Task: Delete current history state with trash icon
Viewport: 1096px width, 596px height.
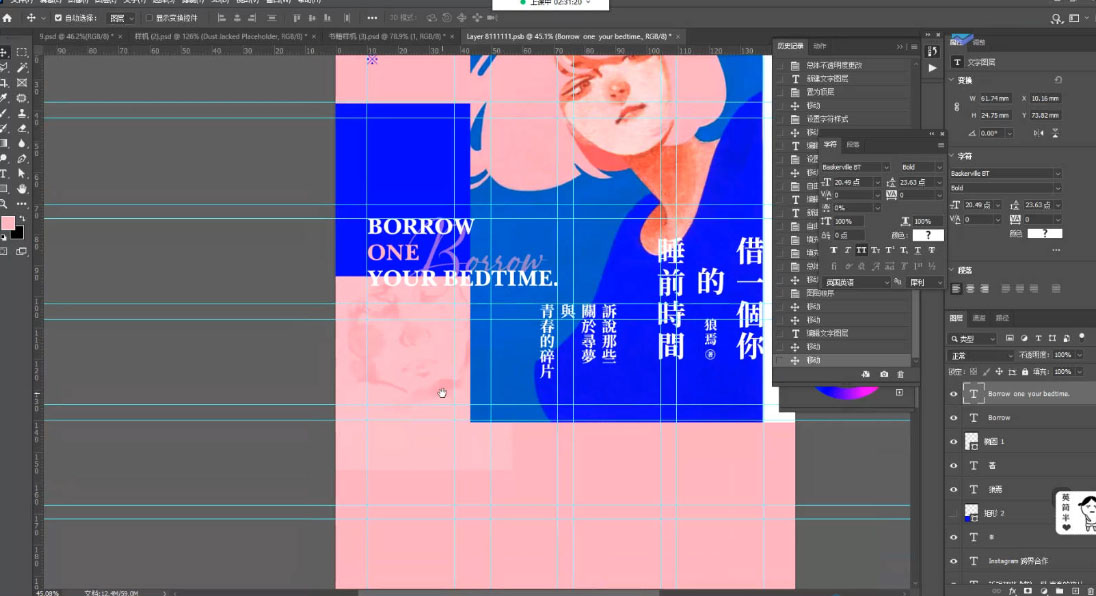Action: [x=900, y=375]
